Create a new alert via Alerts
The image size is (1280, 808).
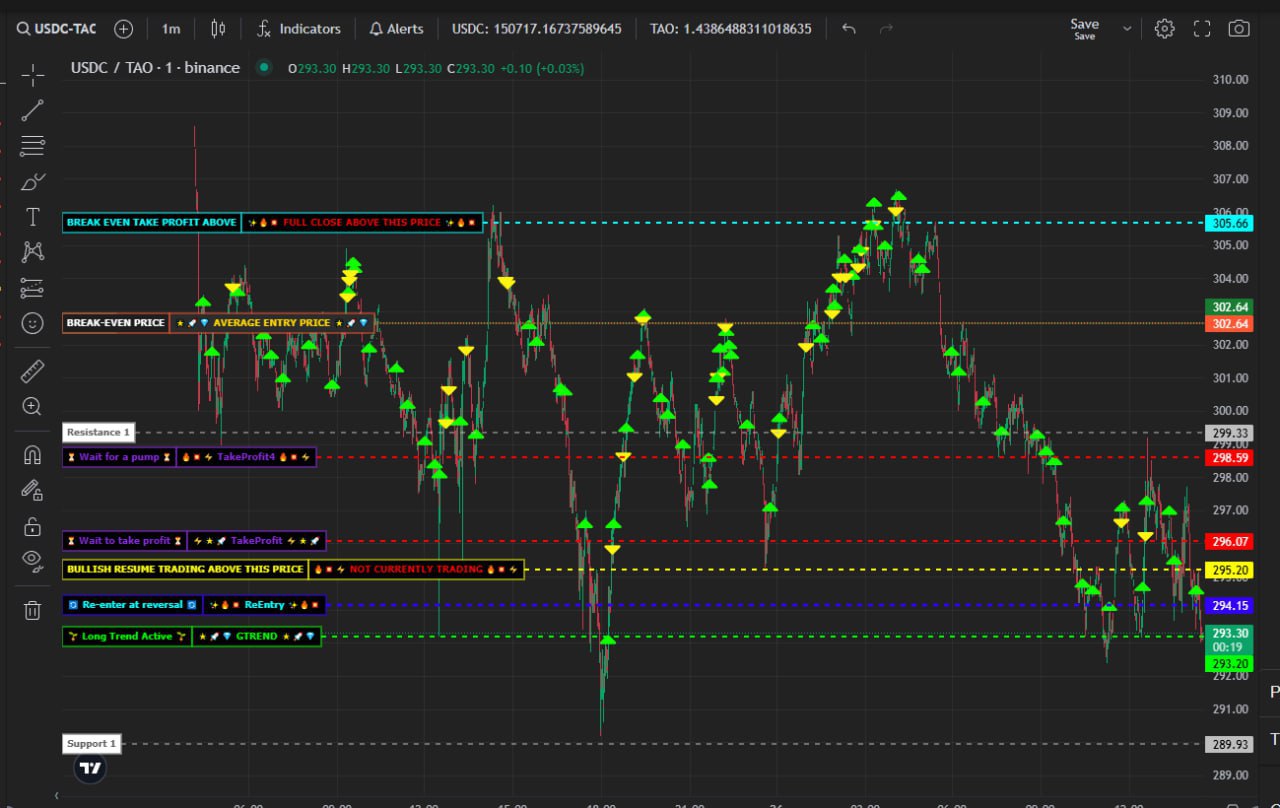pos(396,29)
